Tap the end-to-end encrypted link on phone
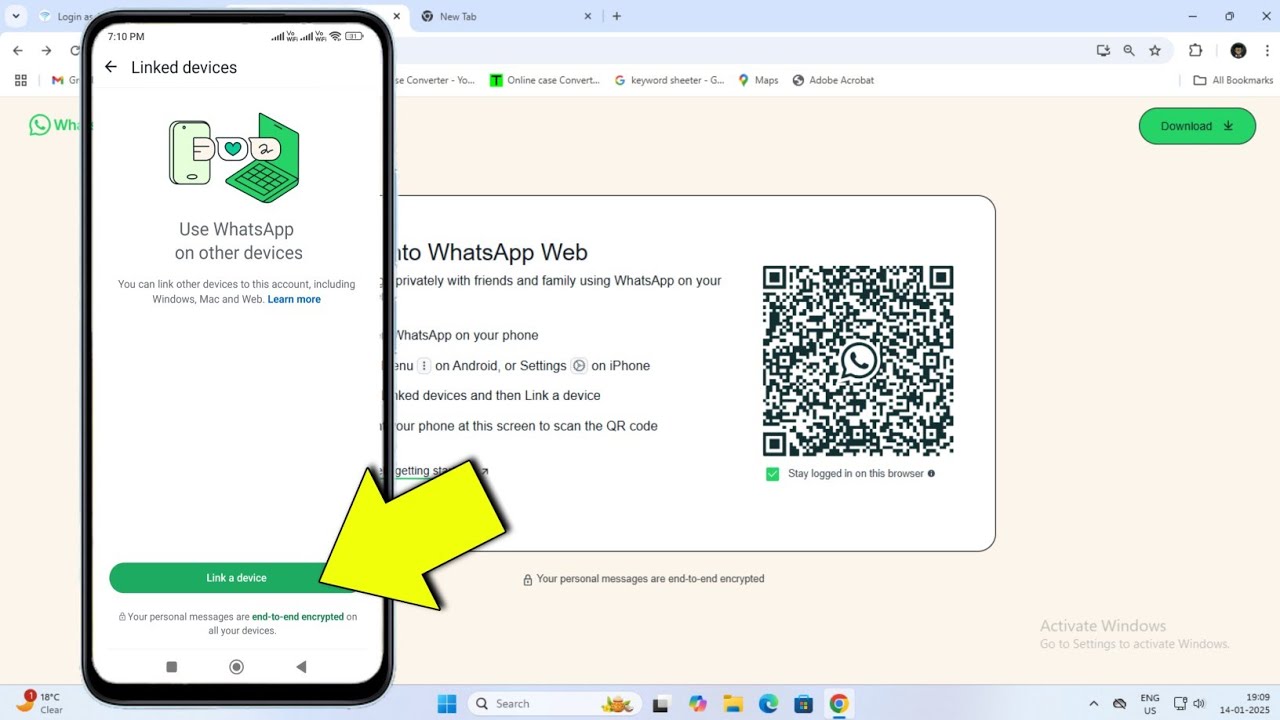Image resolution: width=1280 pixels, height=720 pixels. (x=298, y=617)
